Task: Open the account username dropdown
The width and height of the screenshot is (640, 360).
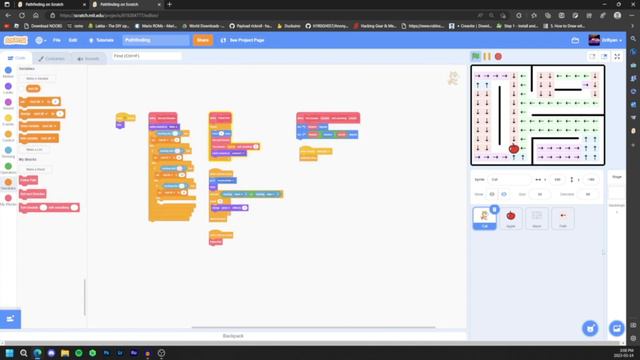Action: click(x=605, y=40)
